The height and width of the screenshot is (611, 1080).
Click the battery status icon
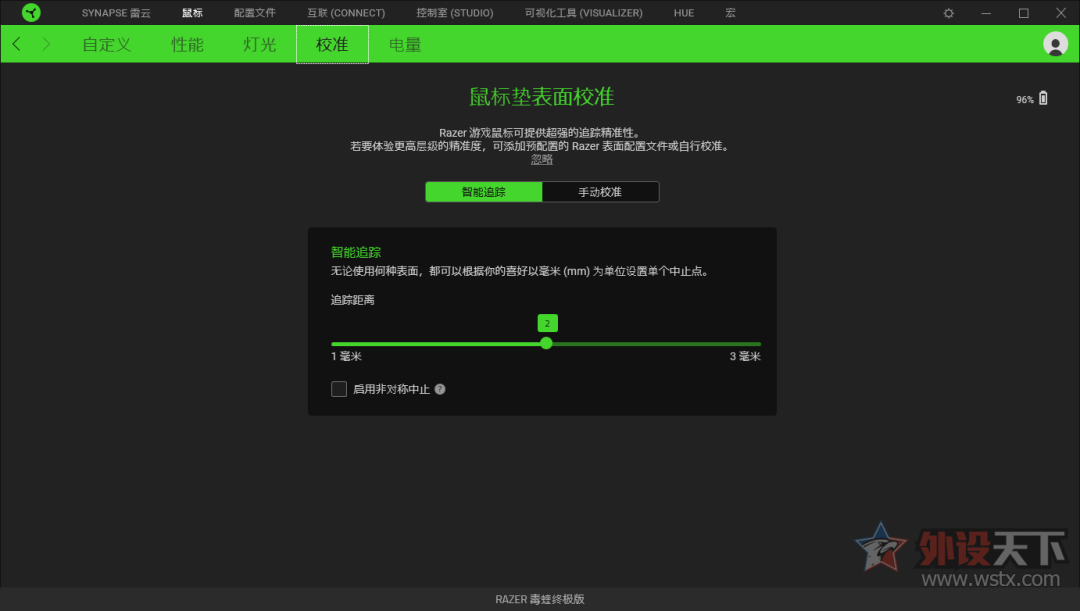tap(1043, 99)
